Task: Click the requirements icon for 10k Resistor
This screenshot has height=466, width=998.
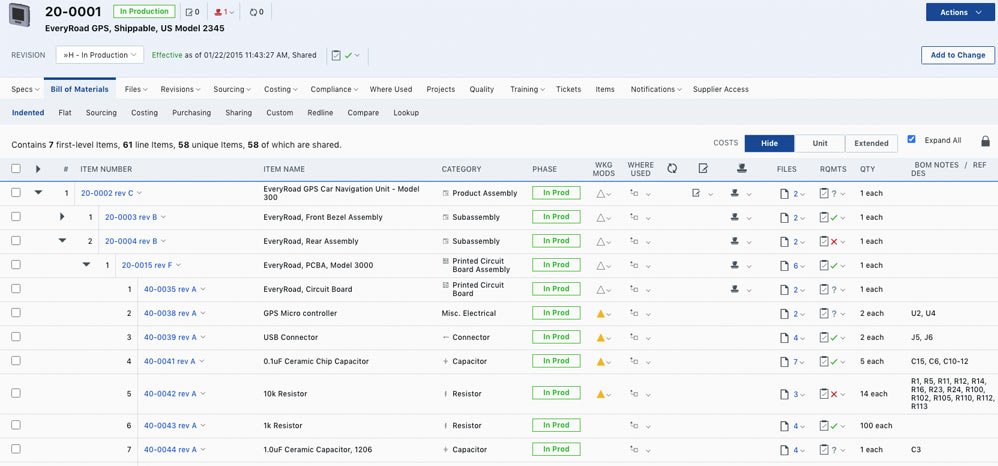Action: point(824,394)
